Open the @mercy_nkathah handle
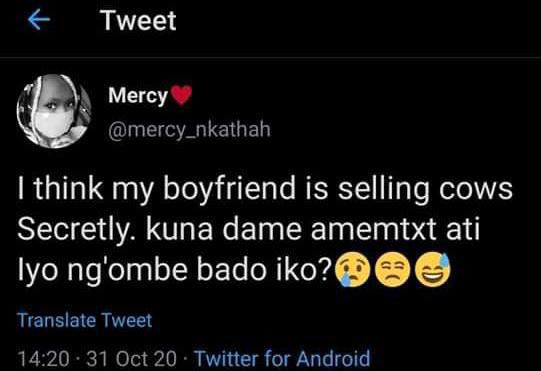 189,130
